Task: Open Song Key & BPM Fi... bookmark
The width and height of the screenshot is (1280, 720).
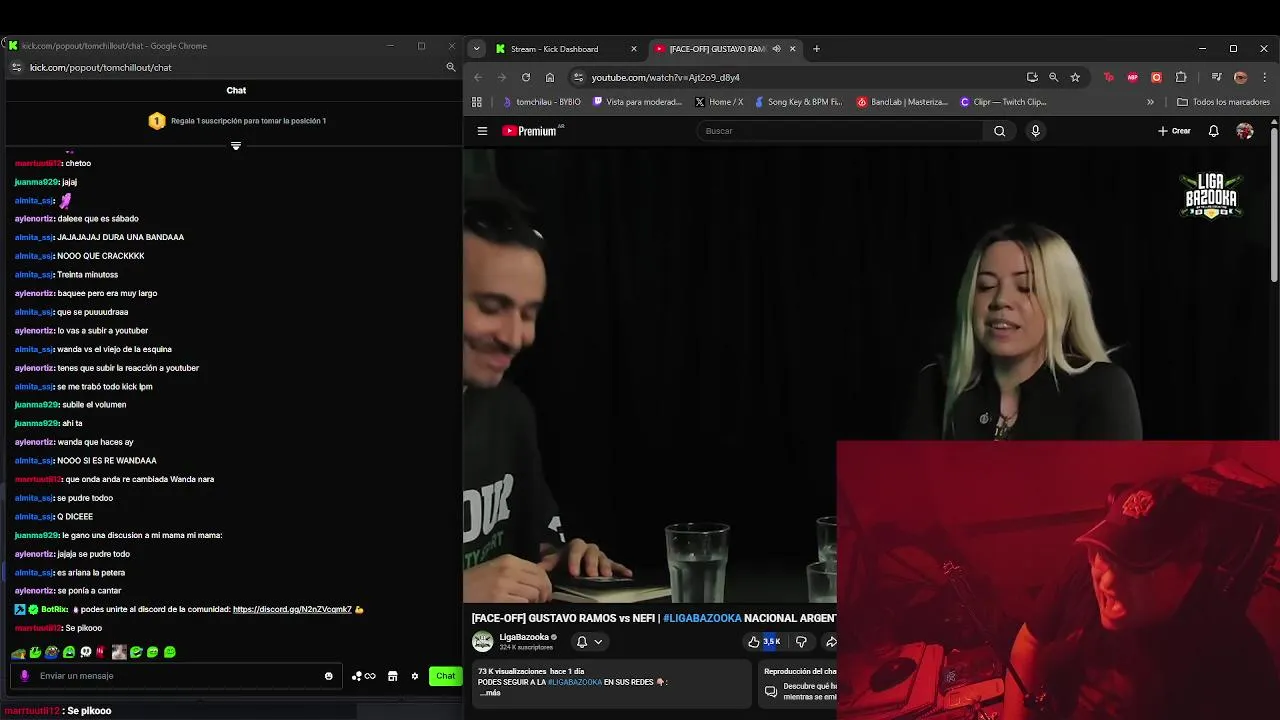Action: click(798, 102)
